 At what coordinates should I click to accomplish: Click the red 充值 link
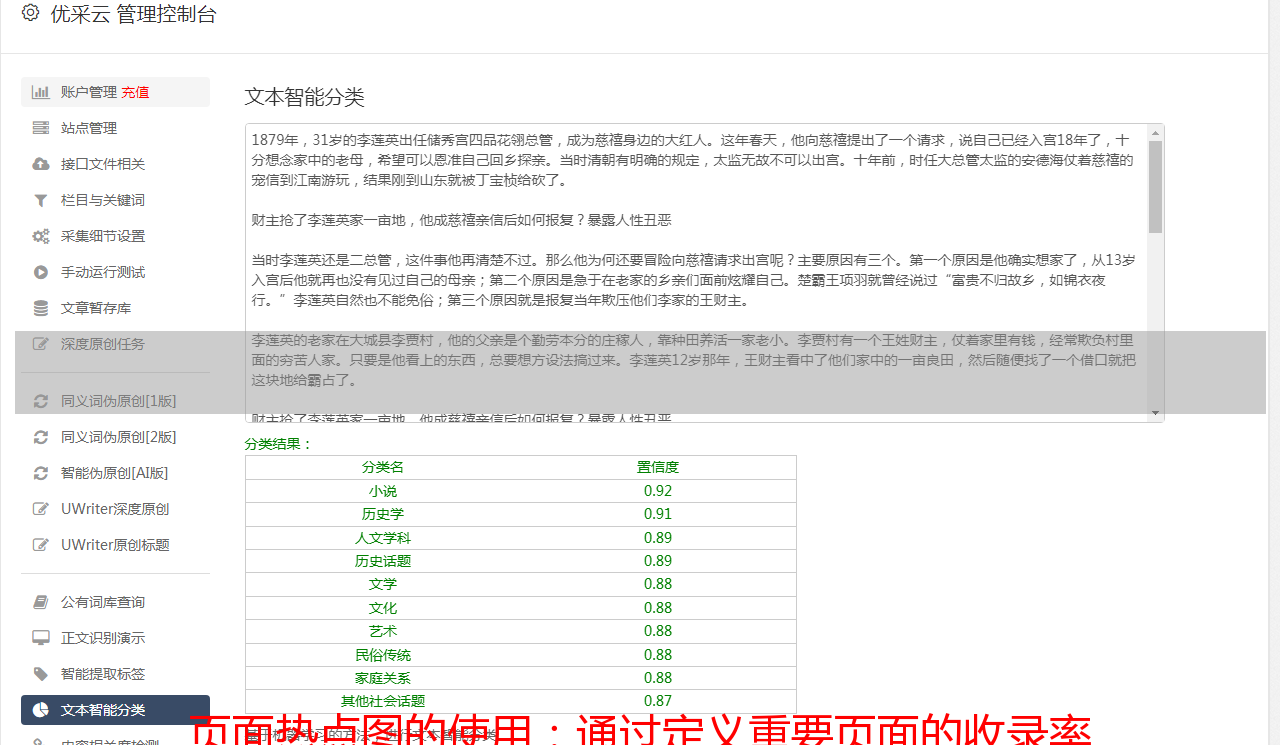pos(135,92)
